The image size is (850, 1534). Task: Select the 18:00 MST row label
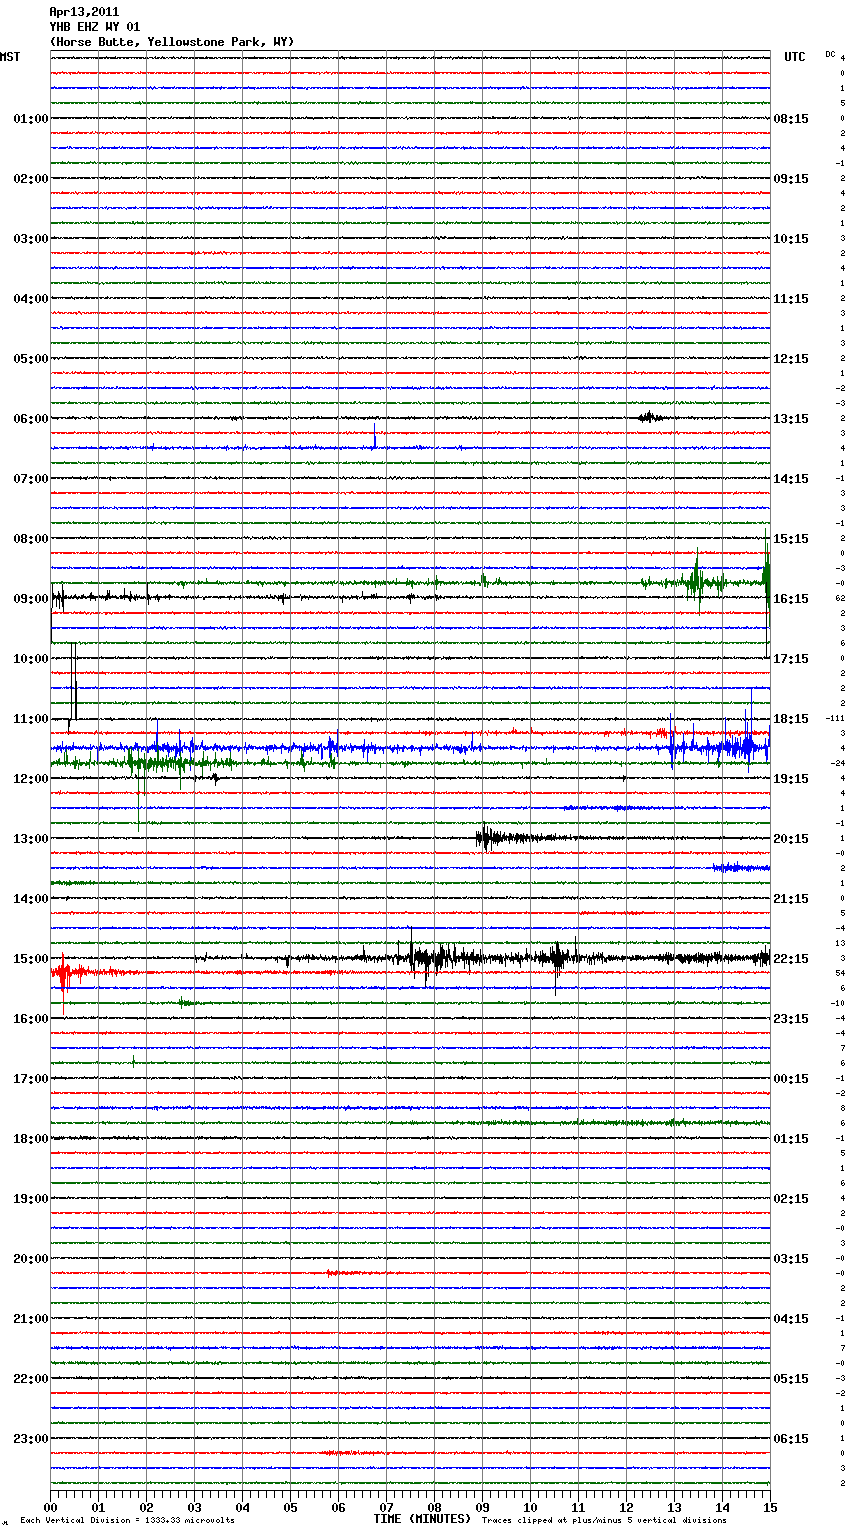31,1139
